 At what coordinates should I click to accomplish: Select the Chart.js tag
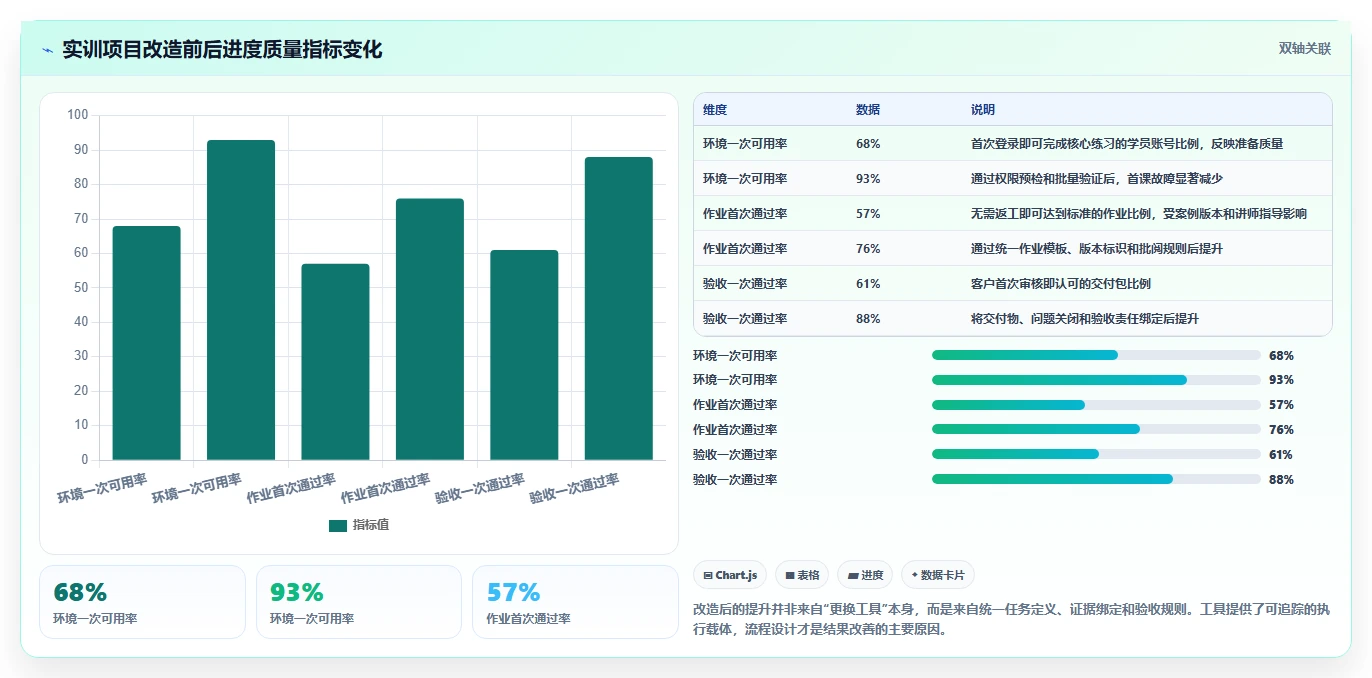click(x=730, y=575)
